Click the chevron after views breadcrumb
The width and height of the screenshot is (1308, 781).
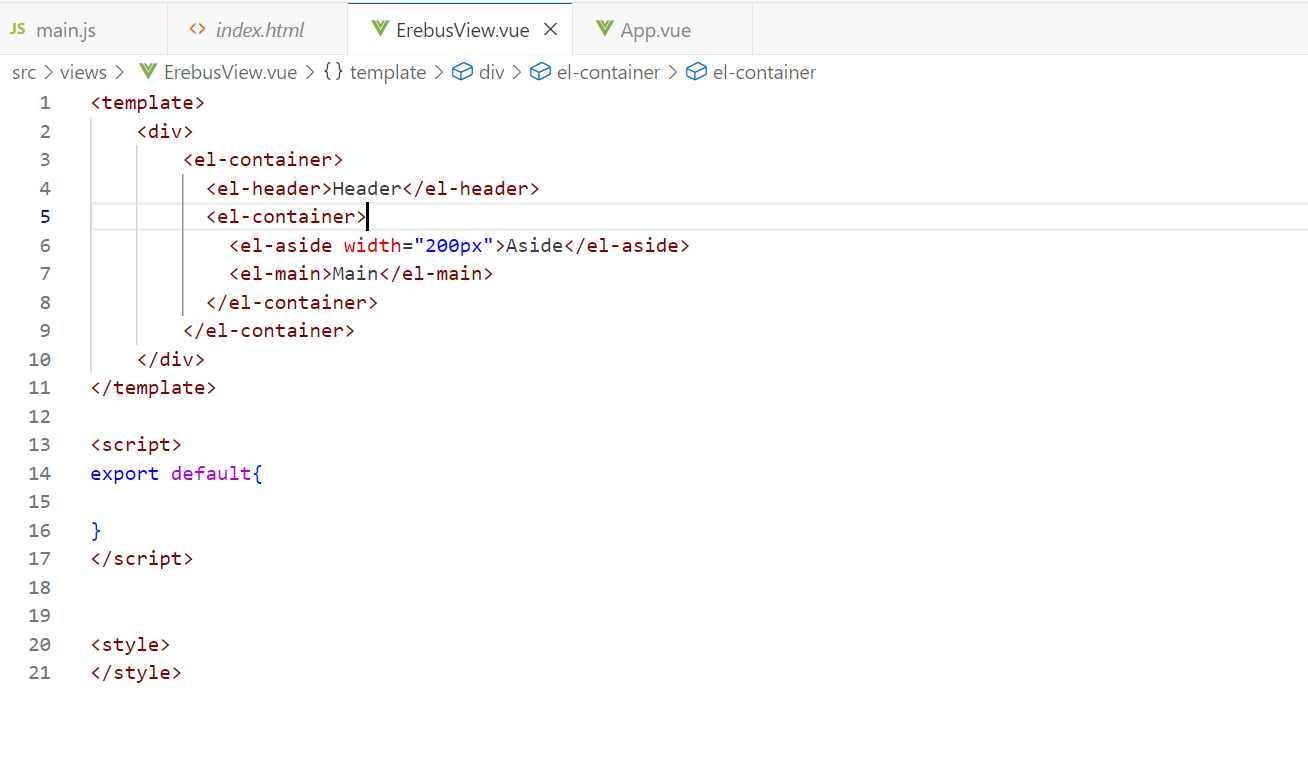119,73
